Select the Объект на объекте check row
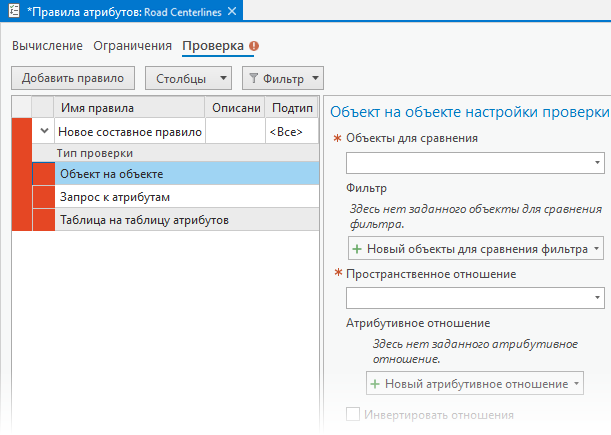 pyautogui.click(x=187, y=174)
